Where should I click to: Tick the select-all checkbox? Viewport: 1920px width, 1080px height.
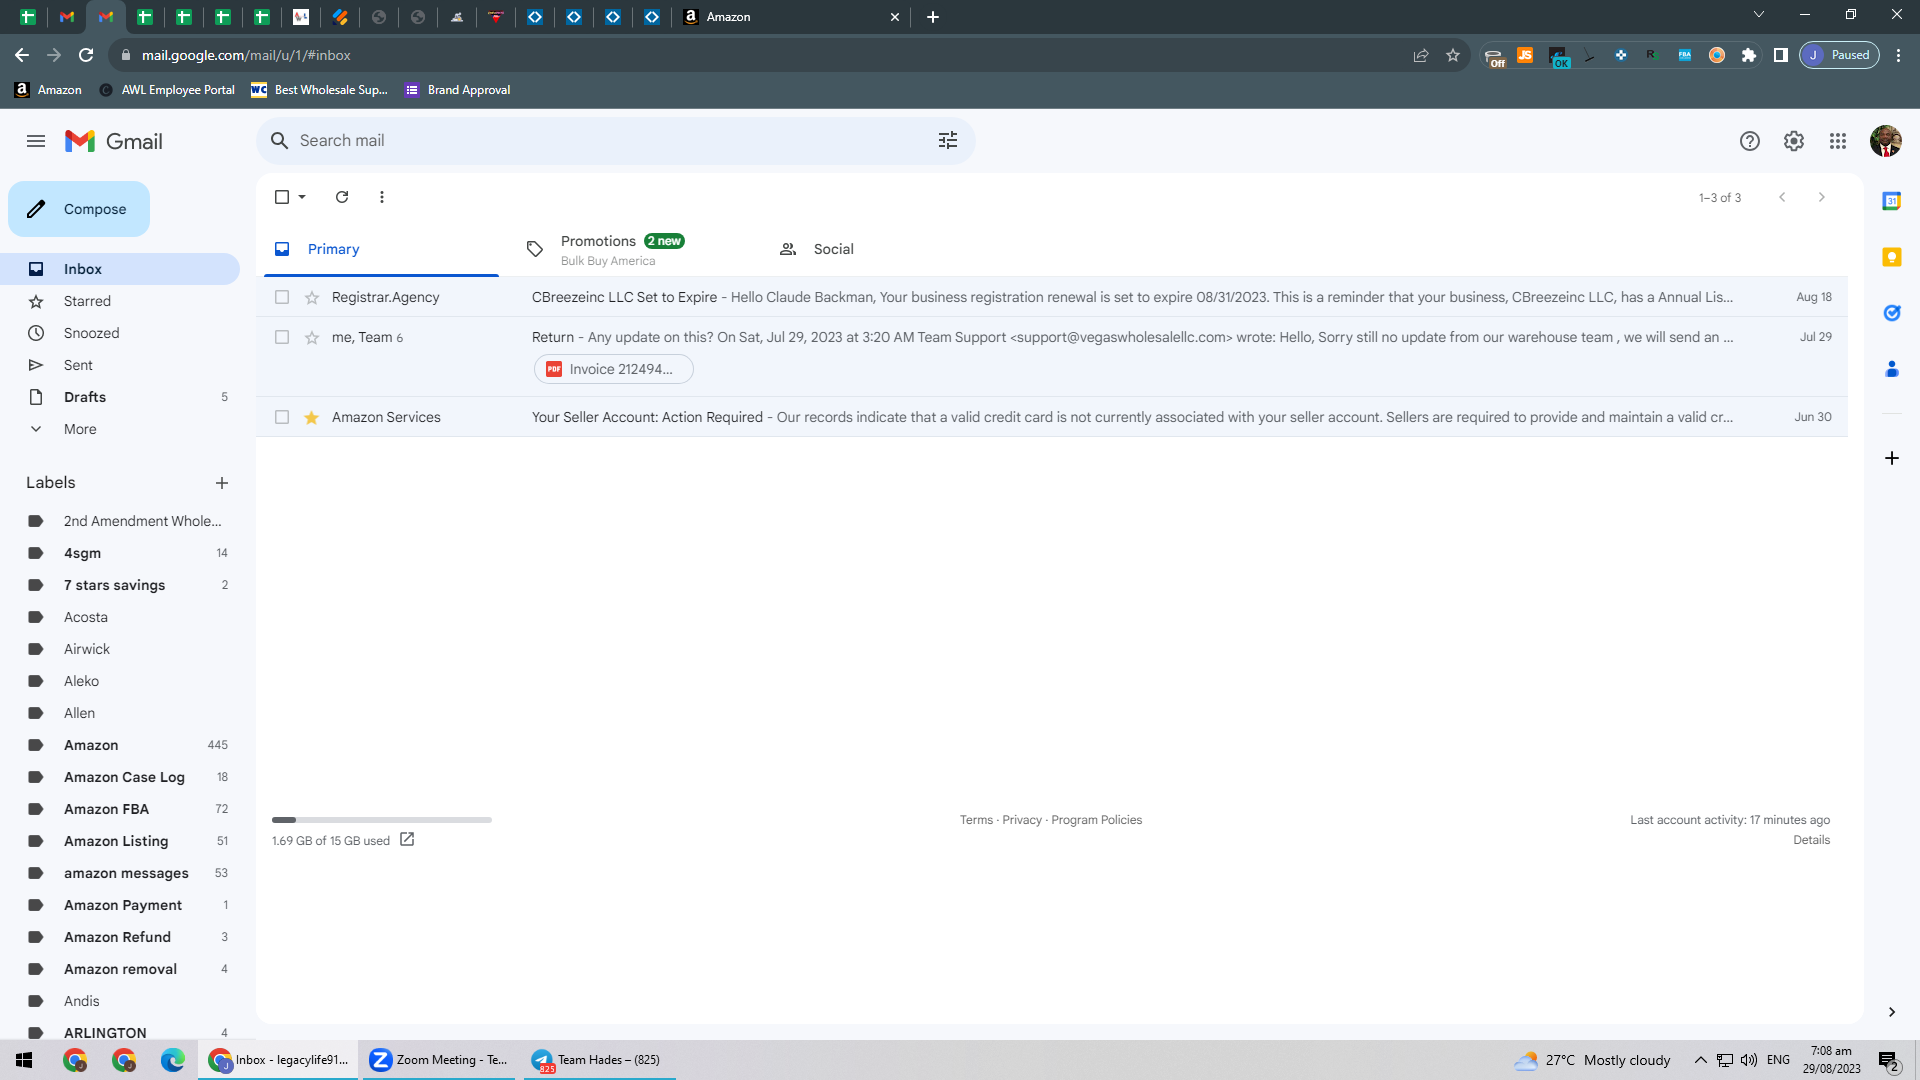282,197
